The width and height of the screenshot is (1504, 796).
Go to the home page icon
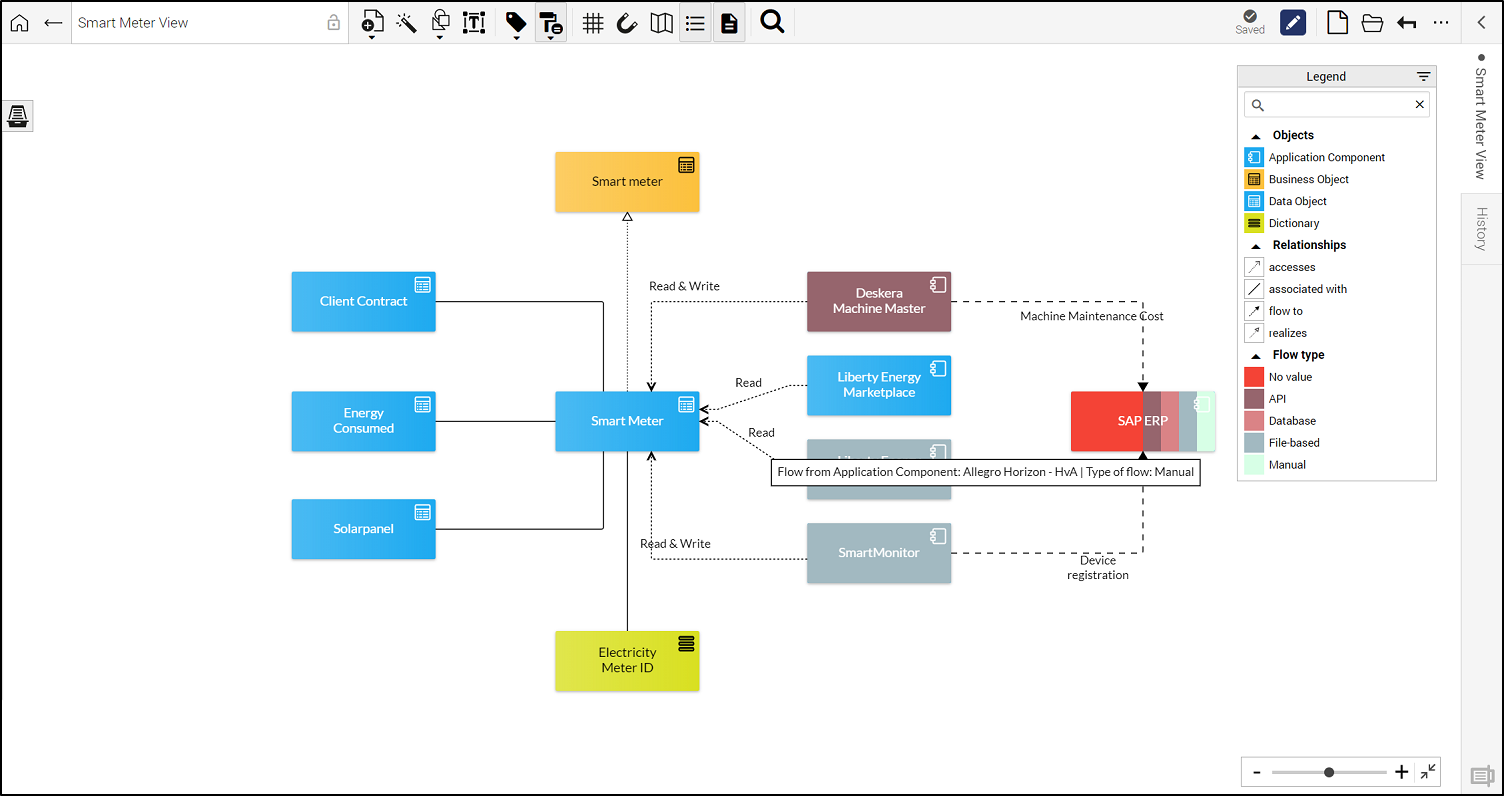(19, 23)
